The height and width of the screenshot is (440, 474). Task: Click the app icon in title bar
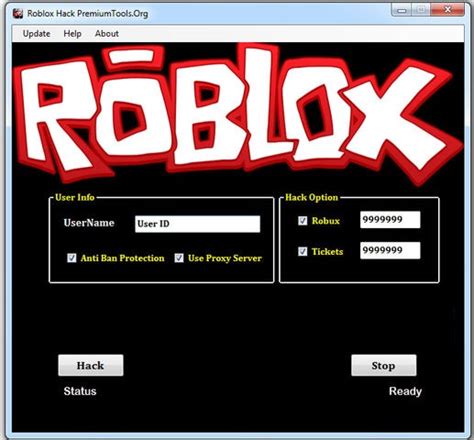coord(18,14)
